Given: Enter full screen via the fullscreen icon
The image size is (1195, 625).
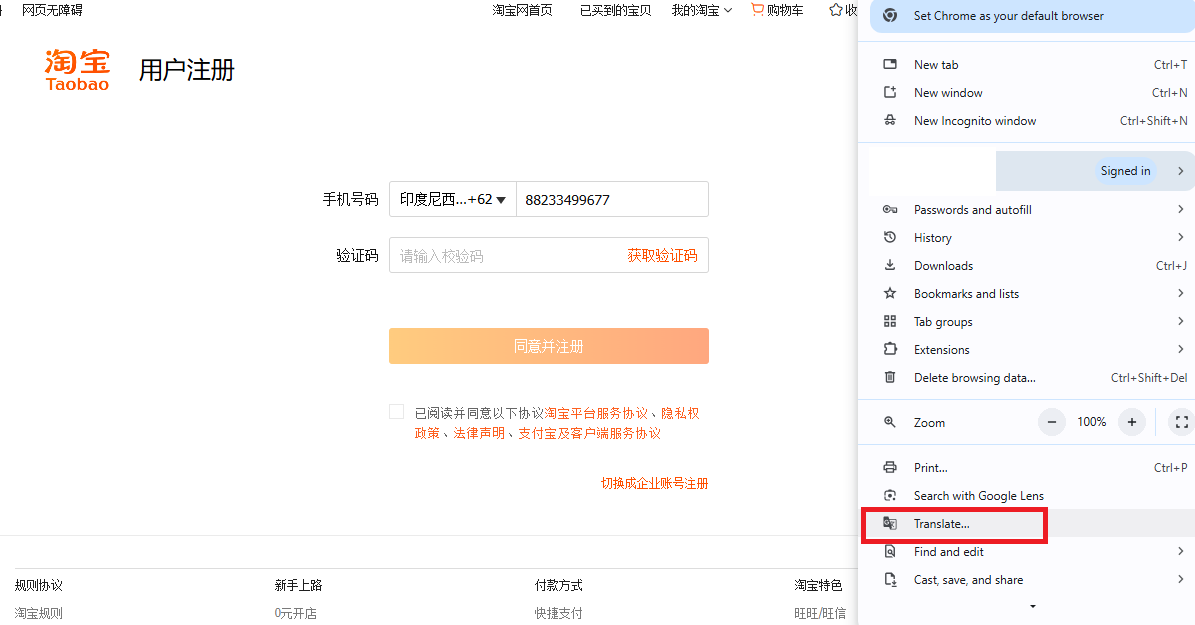Looking at the screenshot, I should pos(1181,421).
